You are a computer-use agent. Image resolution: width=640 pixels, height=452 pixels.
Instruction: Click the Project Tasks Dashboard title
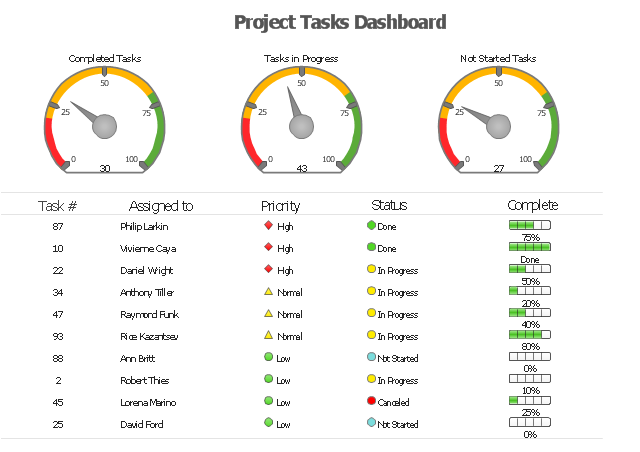(340, 22)
